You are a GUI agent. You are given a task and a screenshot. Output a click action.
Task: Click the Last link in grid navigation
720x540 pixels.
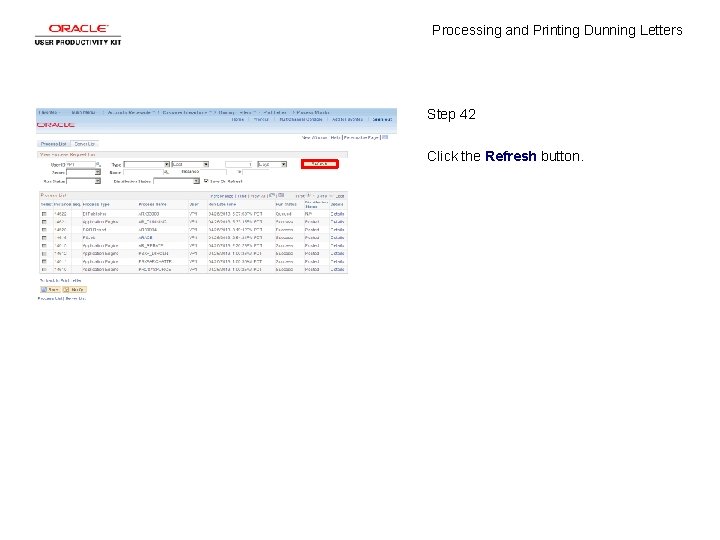(x=340, y=196)
